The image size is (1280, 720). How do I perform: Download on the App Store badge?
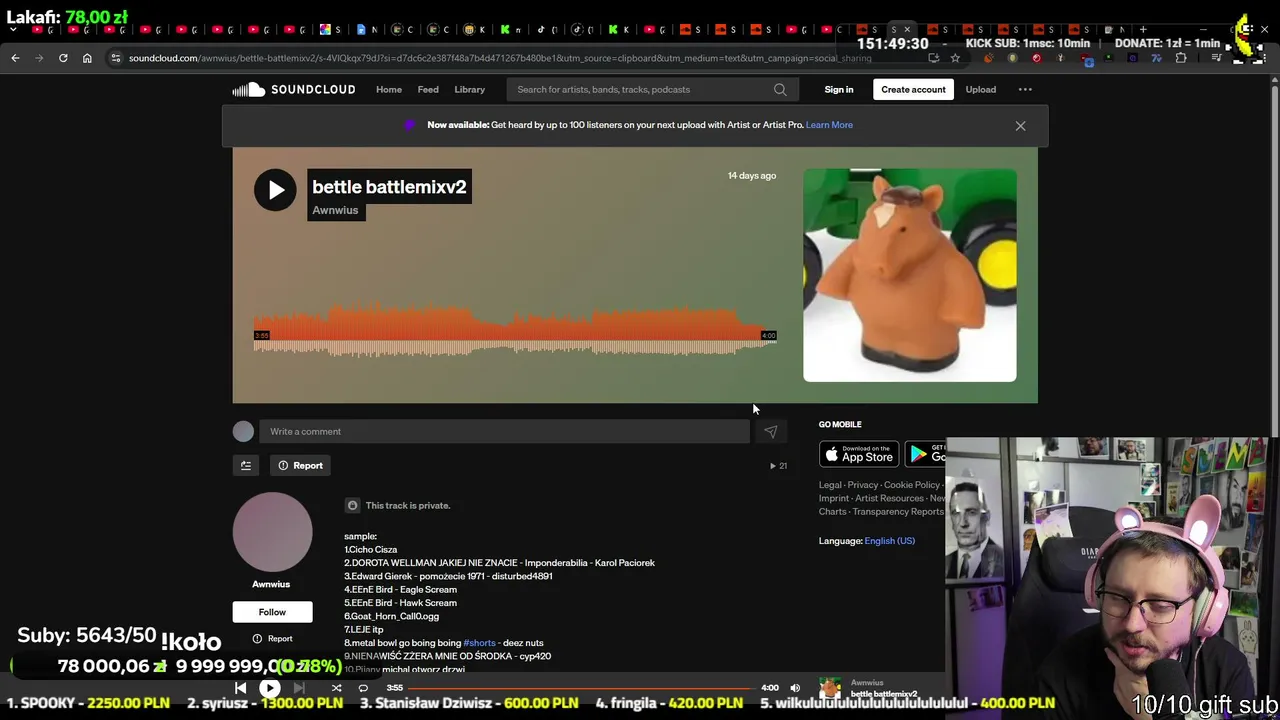tap(859, 455)
